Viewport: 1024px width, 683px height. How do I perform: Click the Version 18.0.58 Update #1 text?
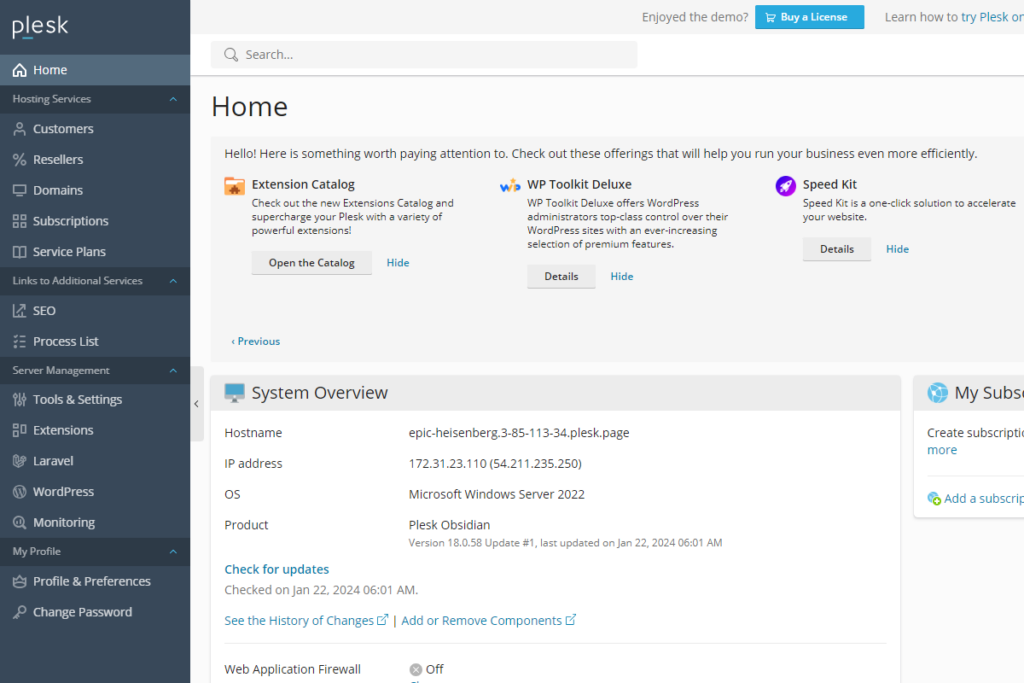pos(565,543)
